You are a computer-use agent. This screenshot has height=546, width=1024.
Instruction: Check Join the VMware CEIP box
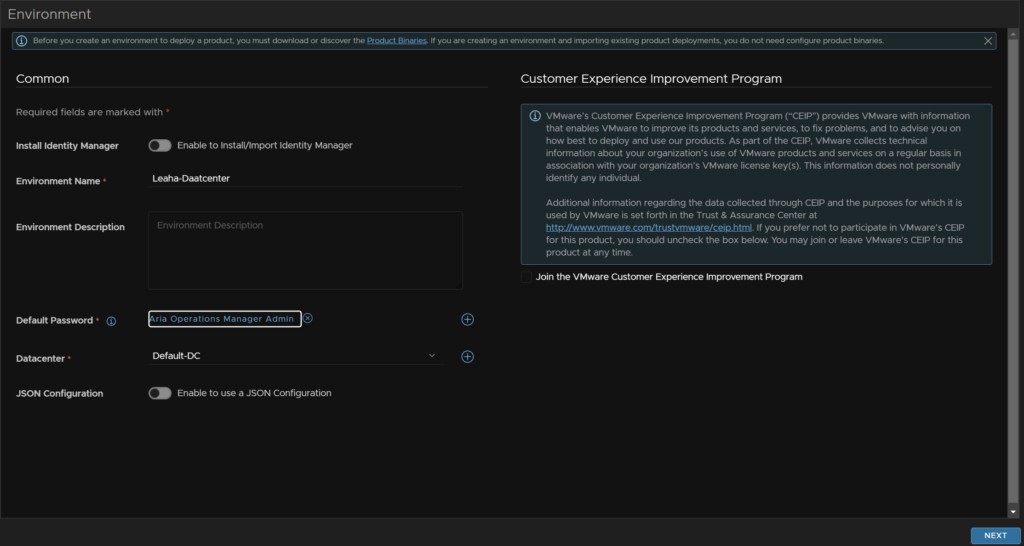(x=526, y=277)
